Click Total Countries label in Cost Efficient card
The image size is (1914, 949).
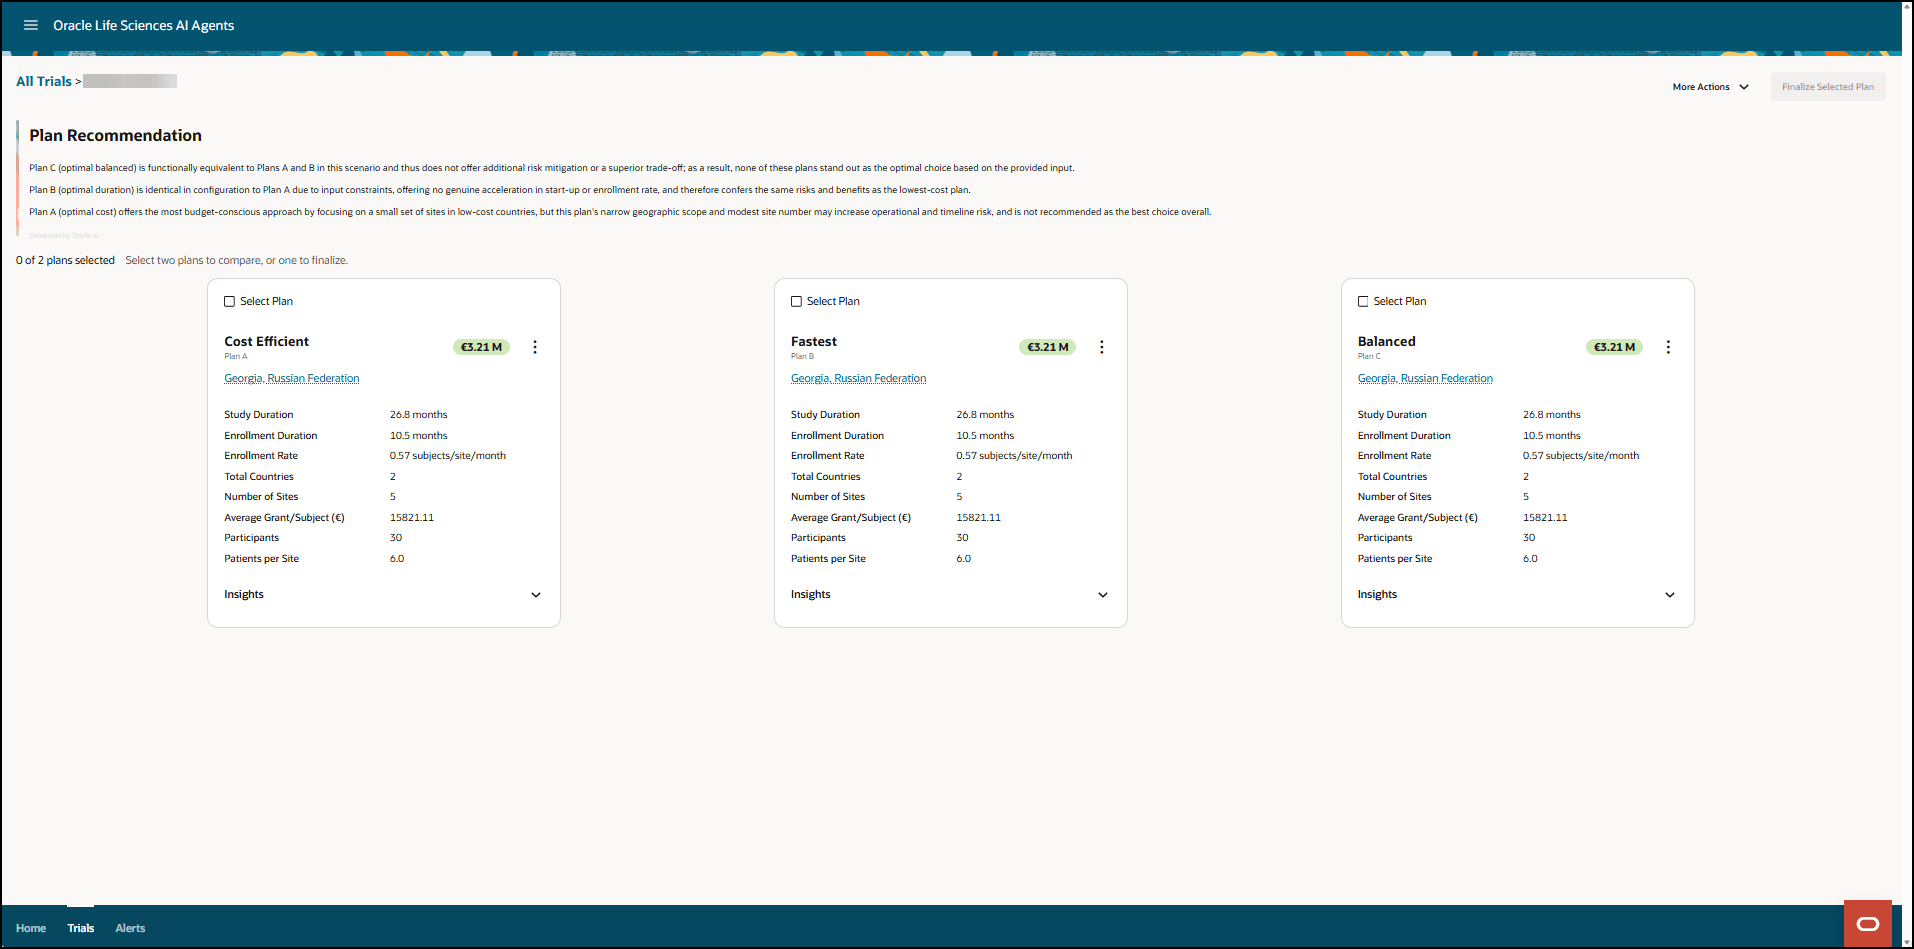tap(259, 476)
